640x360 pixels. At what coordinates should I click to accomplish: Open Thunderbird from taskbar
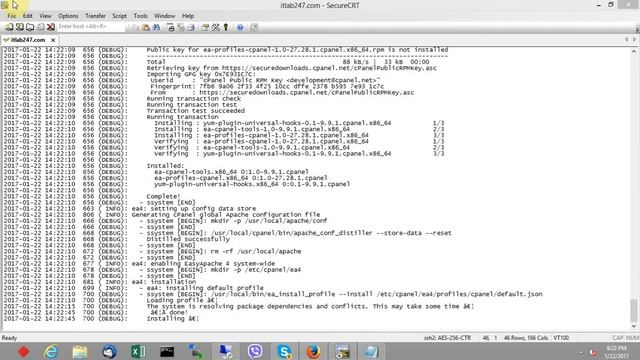coord(109,351)
